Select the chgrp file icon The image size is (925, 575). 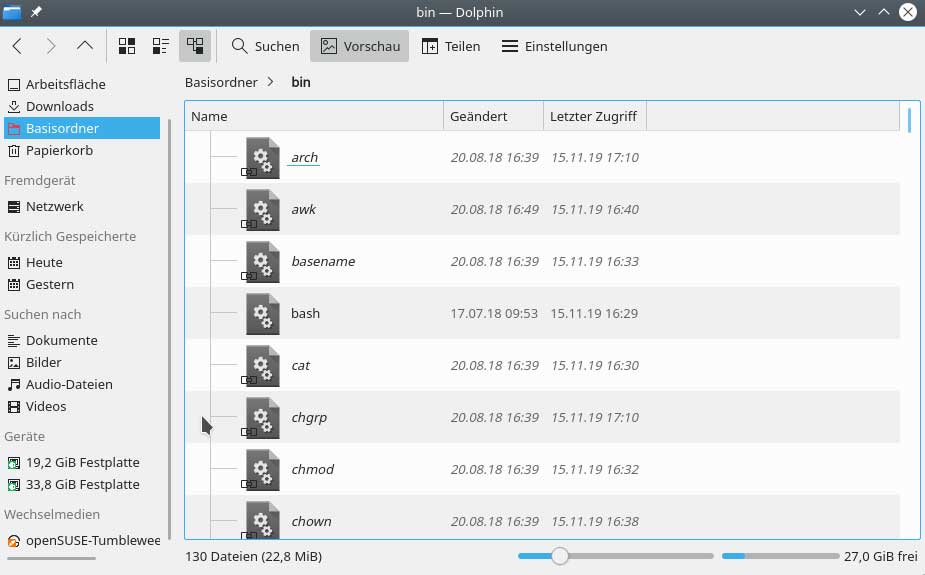click(x=262, y=417)
